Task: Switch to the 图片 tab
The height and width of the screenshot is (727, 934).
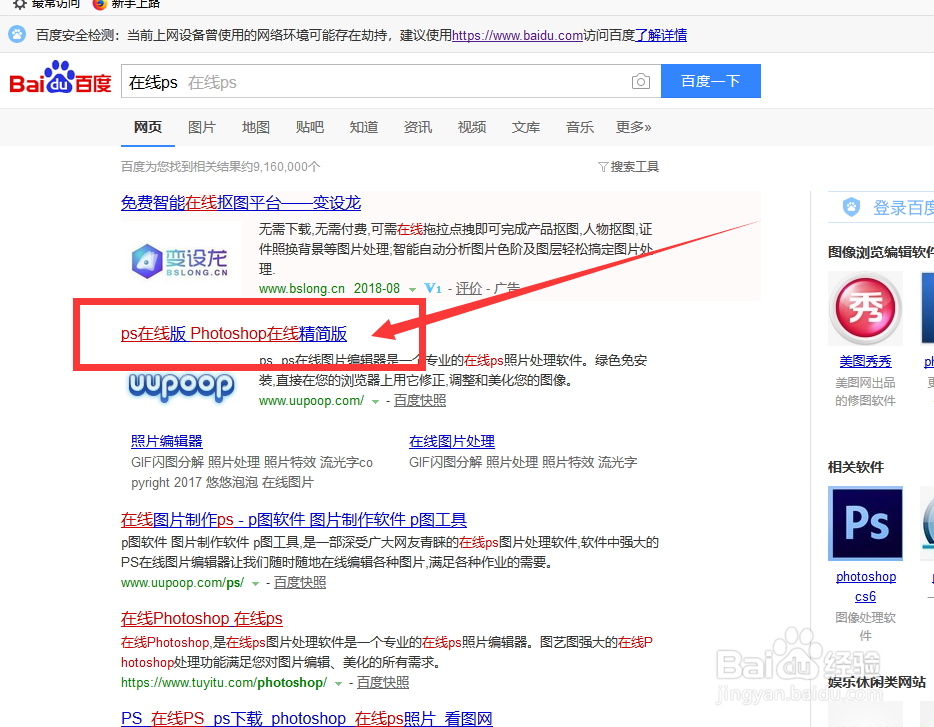Action: click(202, 127)
